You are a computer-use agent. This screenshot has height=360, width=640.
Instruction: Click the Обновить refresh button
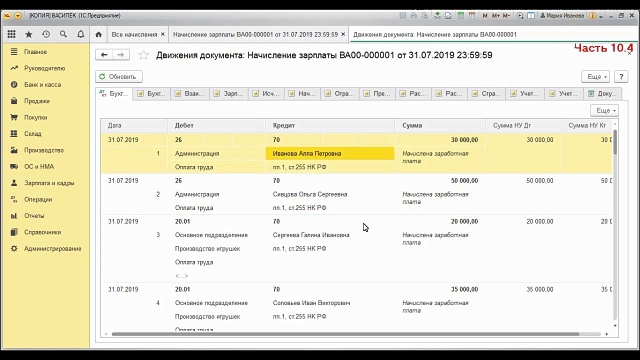[x=119, y=76]
